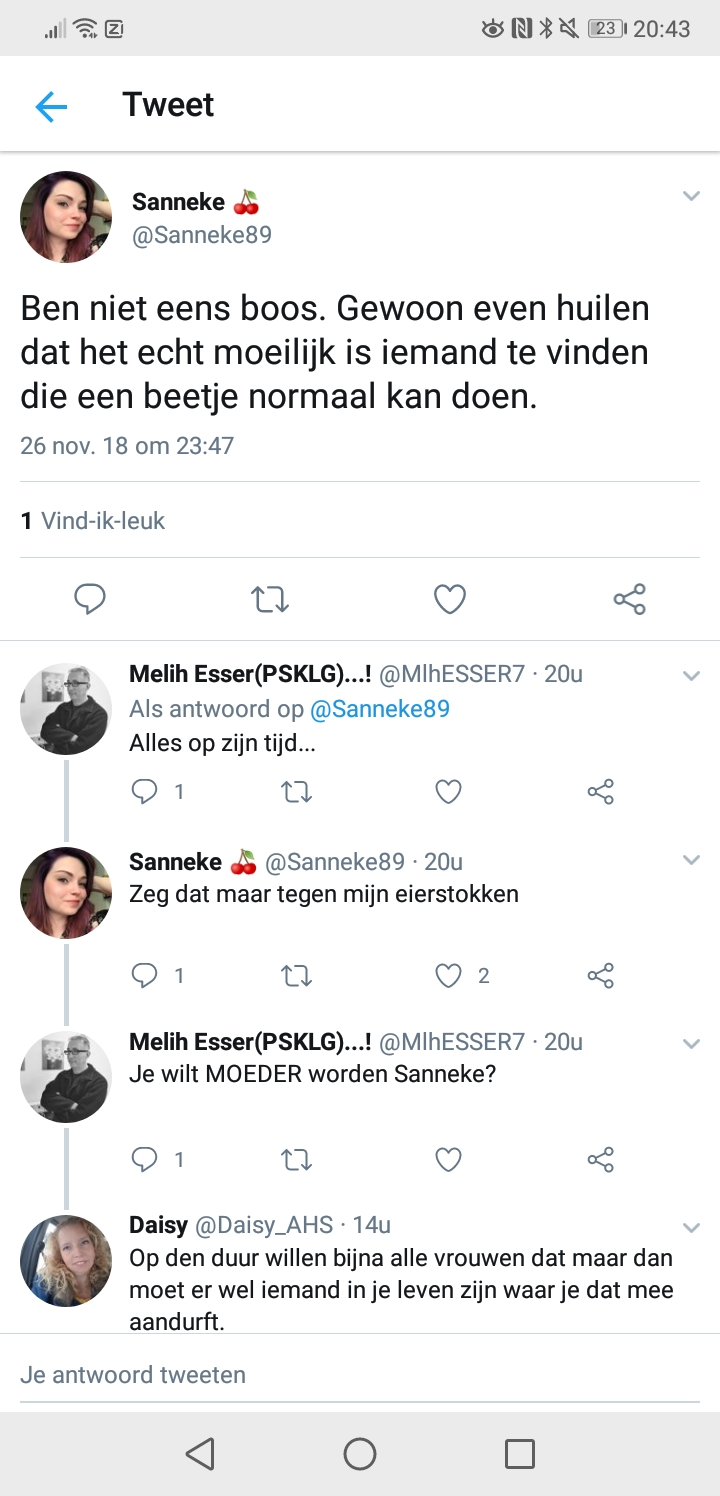Retweet the 'Zeg dat maar tegen mijn eierstokken' reply
Image resolution: width=720 pixels, height=1496 pixels.
[296, 976]
